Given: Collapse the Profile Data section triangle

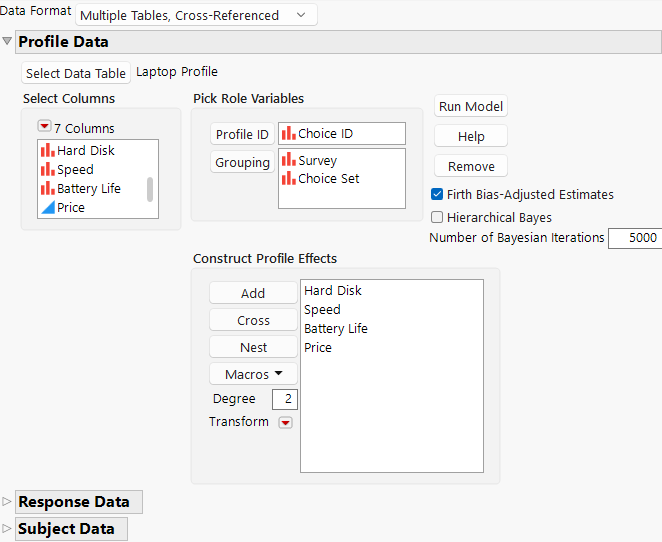Looking at the screenshot, I should (x=7, y=41).
